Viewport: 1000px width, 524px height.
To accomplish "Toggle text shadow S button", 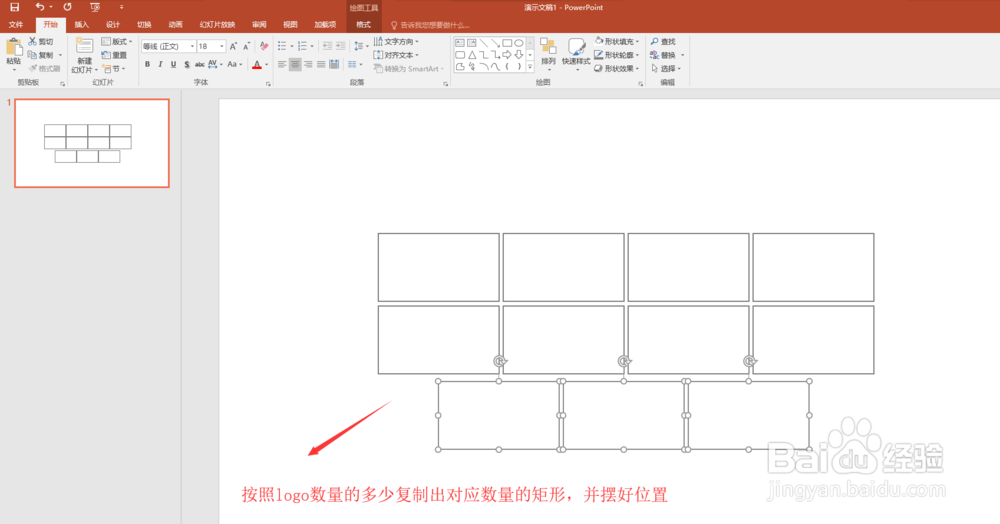I will click(187, 64).
